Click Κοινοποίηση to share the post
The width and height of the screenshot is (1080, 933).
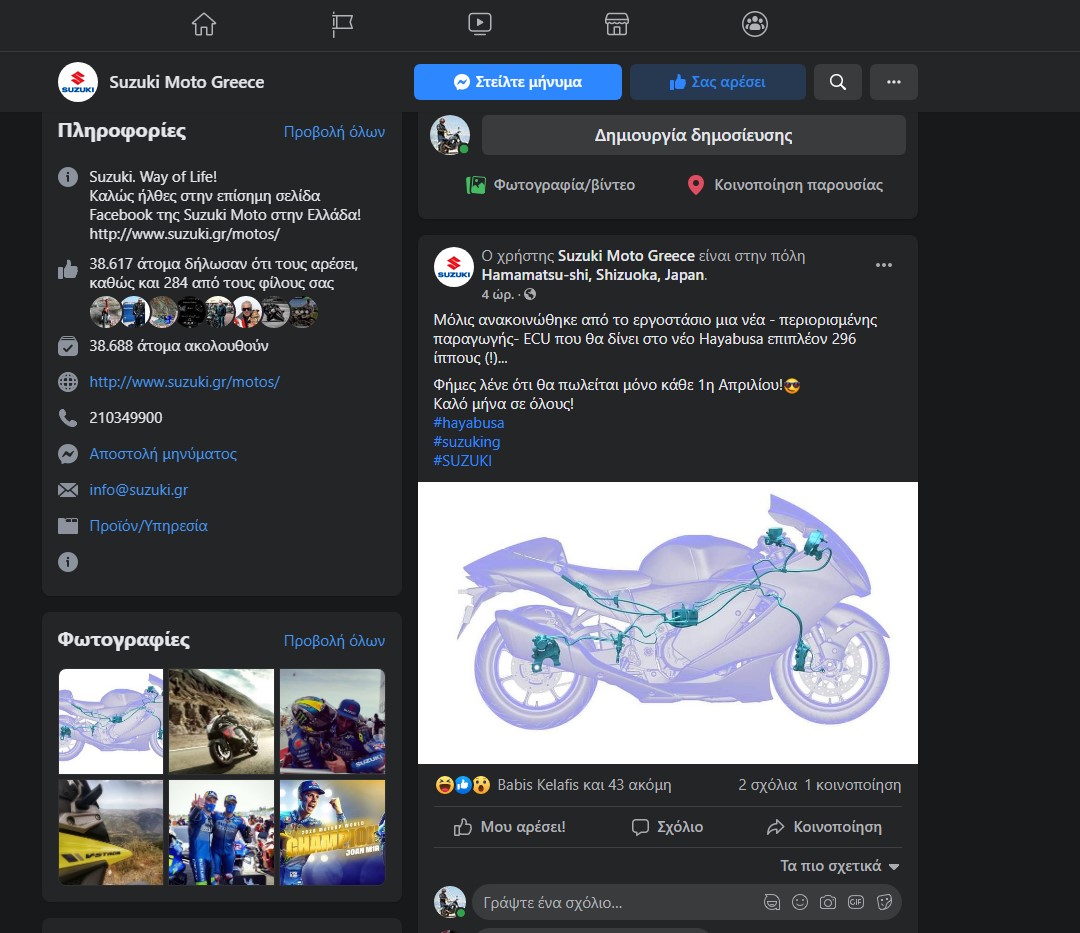824,827
